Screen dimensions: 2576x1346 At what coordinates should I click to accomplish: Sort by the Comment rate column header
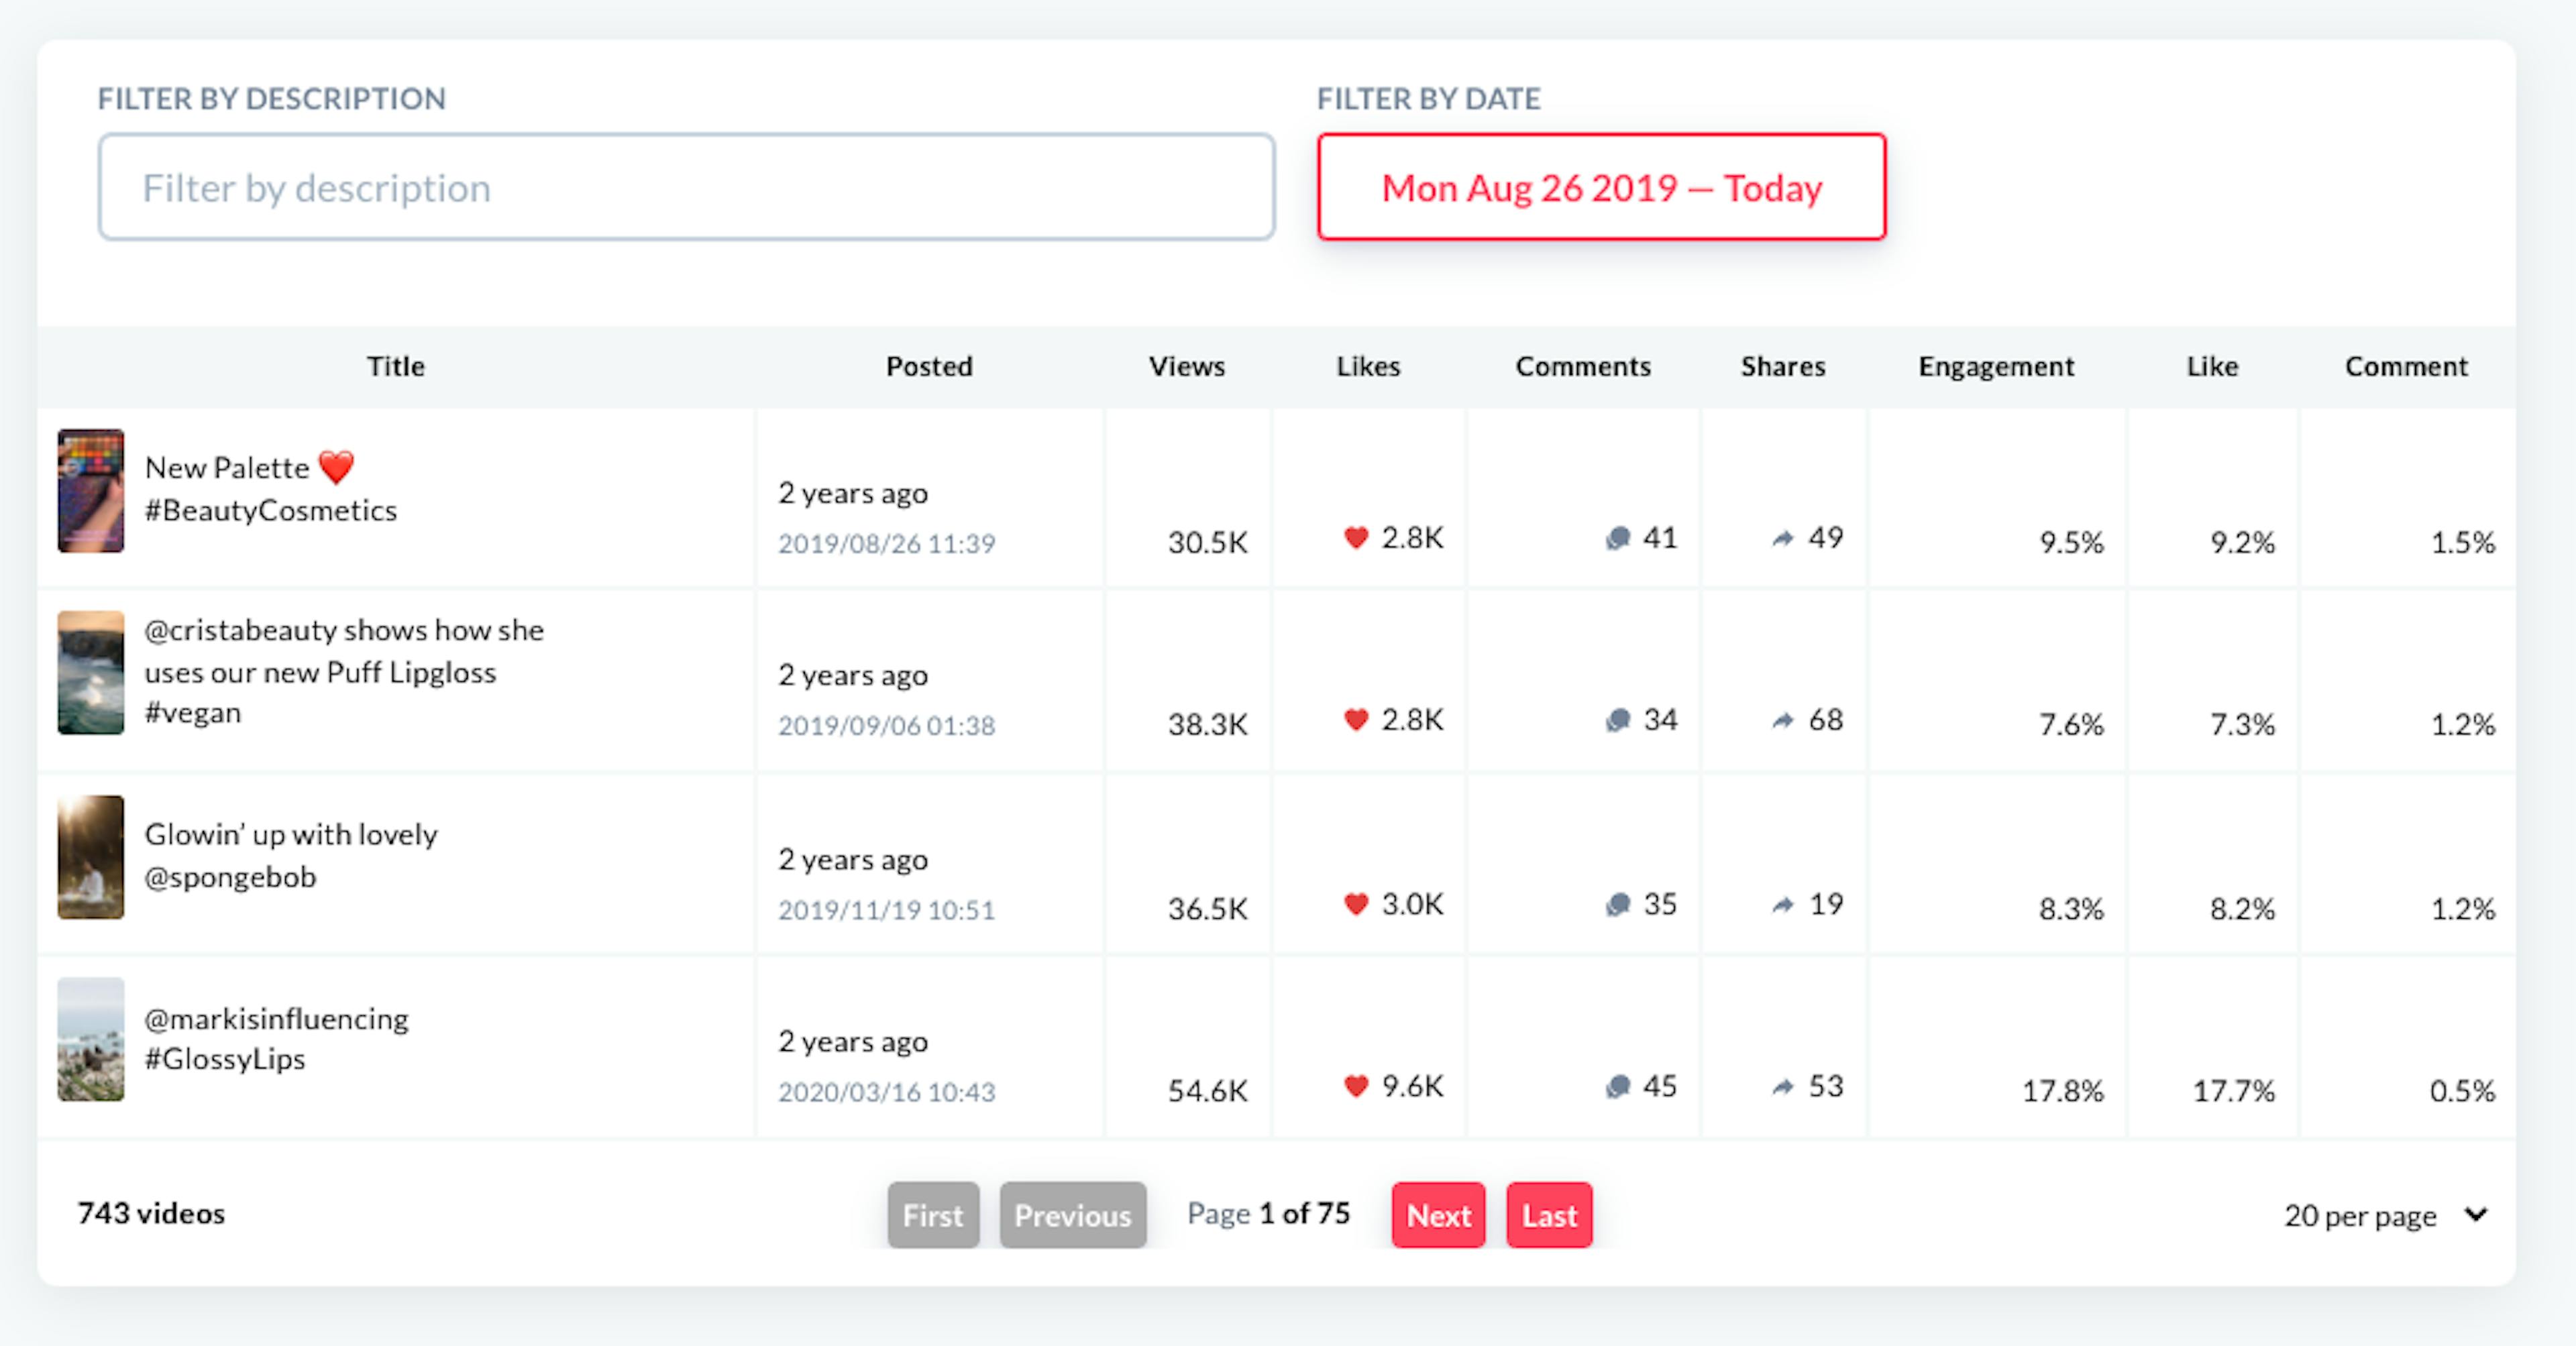click(x=2406, y=366)
